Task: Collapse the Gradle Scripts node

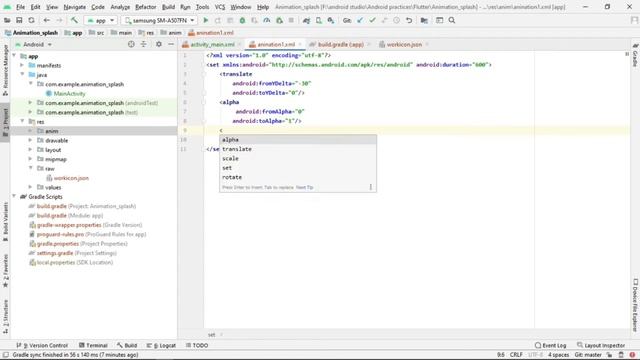Action: point(14,196)
